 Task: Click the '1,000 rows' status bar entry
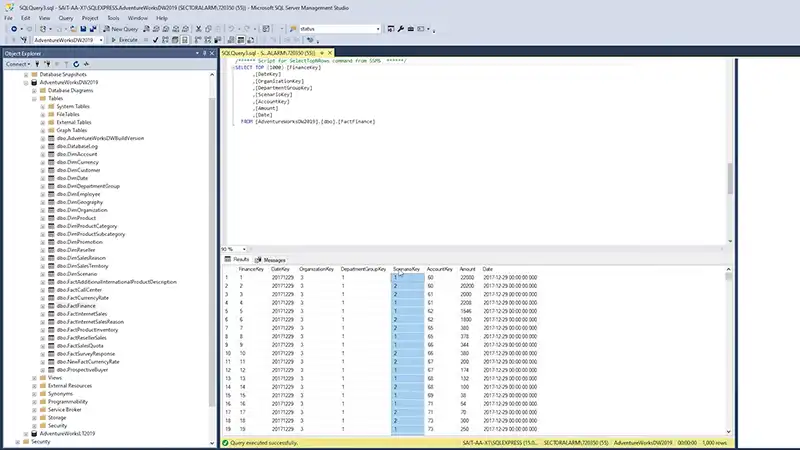tap(715, 443)
